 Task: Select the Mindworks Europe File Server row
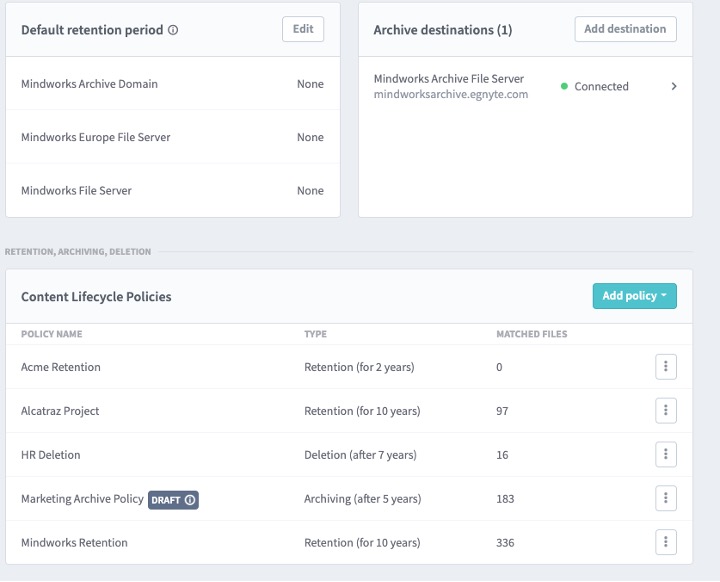(96, 137)
